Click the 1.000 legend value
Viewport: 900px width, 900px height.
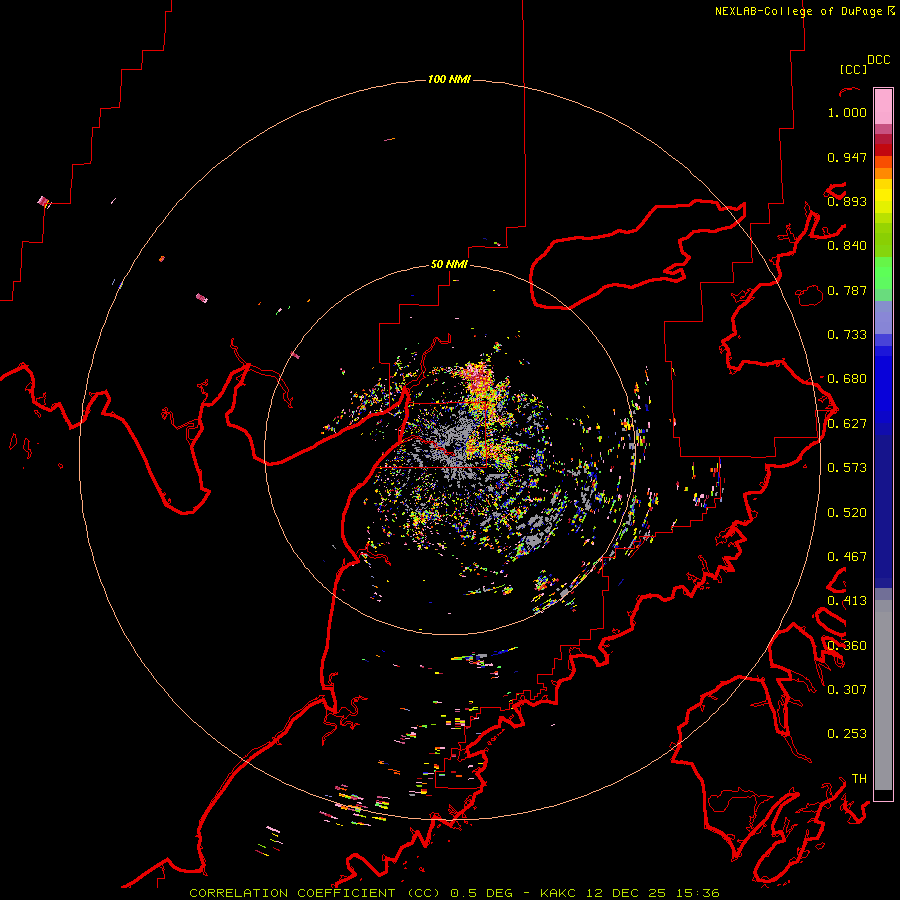point(847,112)
